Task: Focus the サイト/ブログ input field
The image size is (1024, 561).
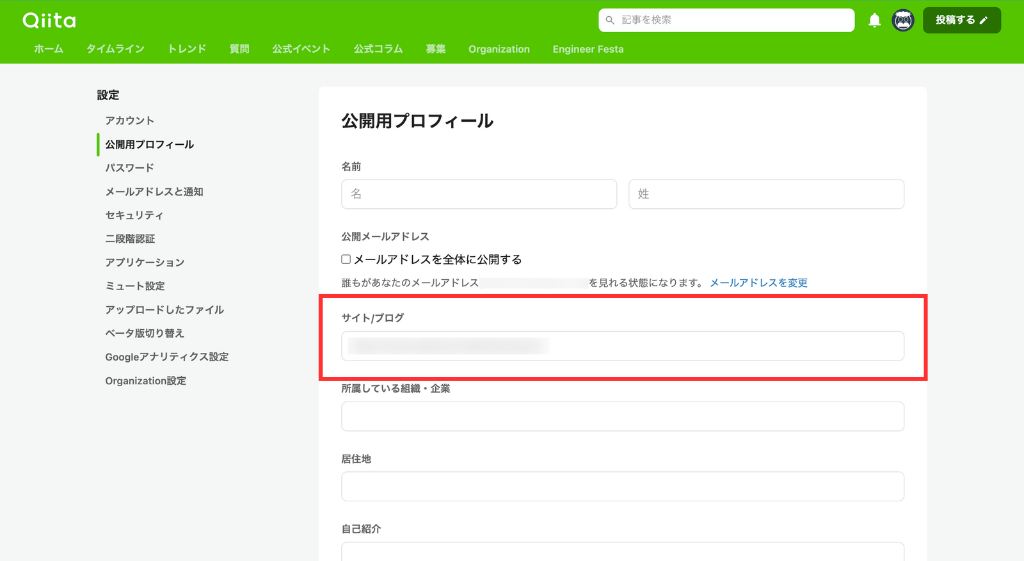Action: coord(622,346)
